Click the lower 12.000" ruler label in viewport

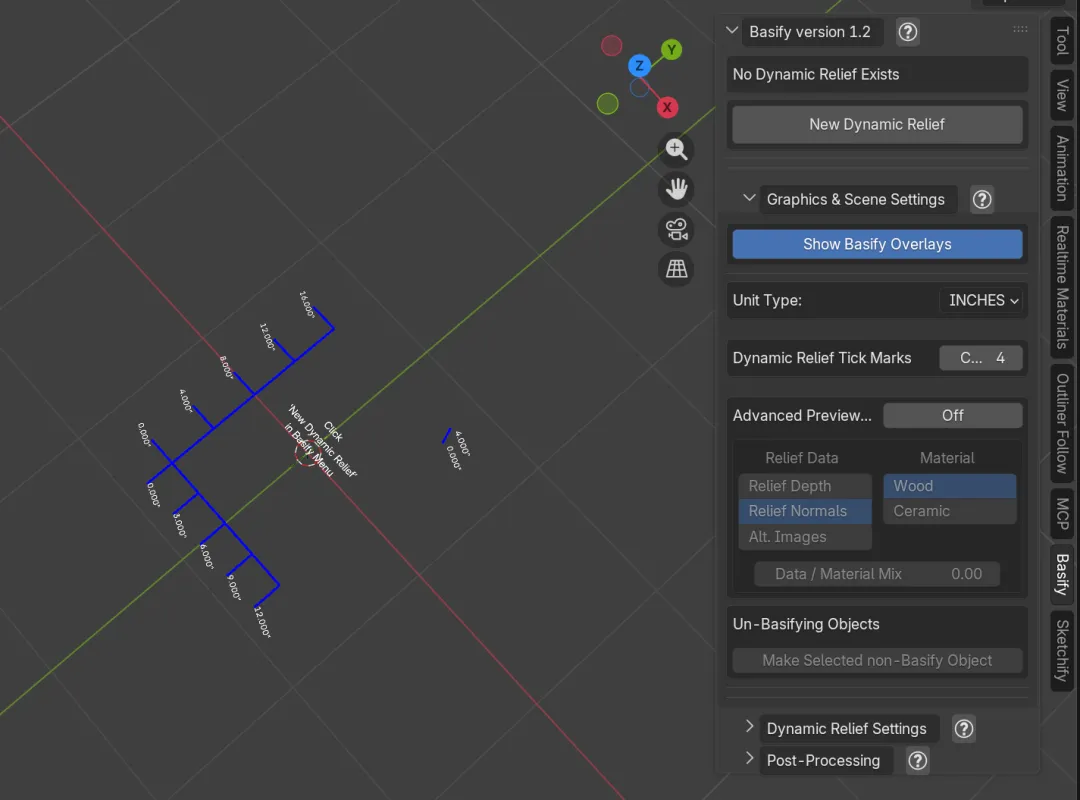(262, 622)
